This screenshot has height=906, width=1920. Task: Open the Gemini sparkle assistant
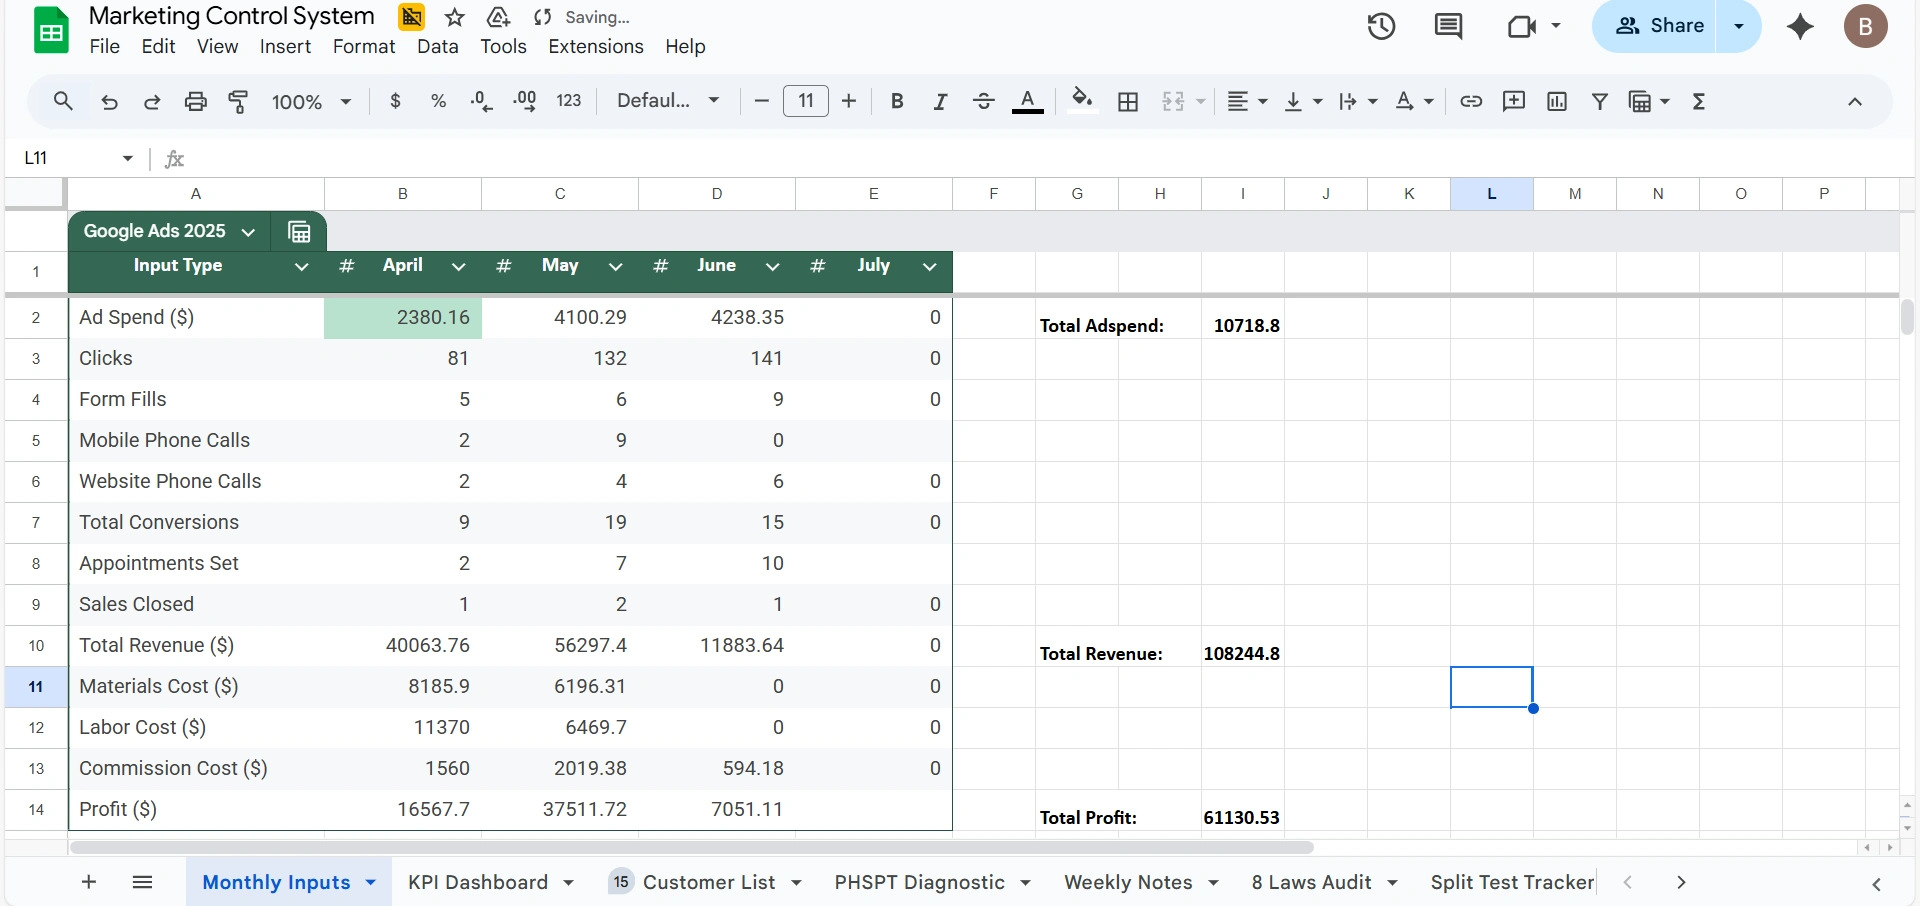(1800, 26)
